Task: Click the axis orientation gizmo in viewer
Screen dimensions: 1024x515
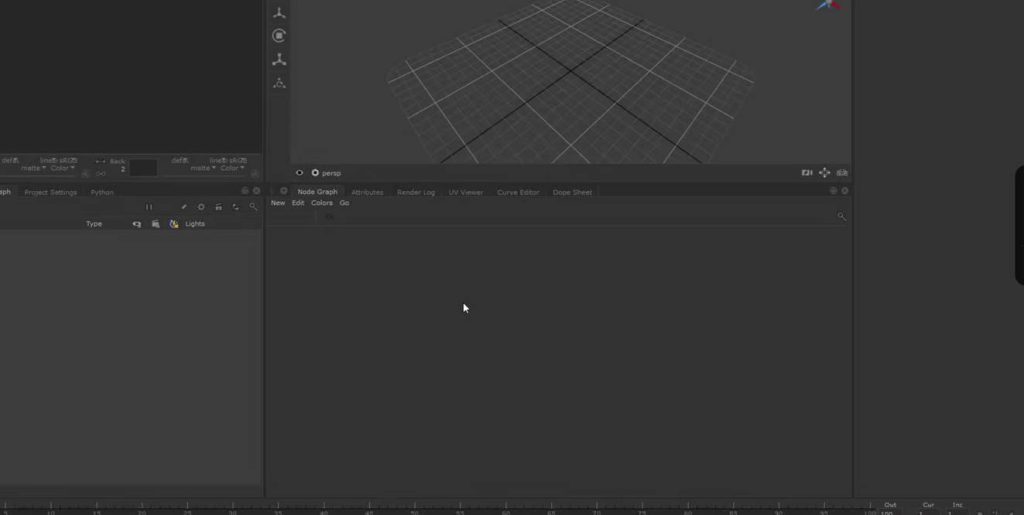Action: point(827,5)
